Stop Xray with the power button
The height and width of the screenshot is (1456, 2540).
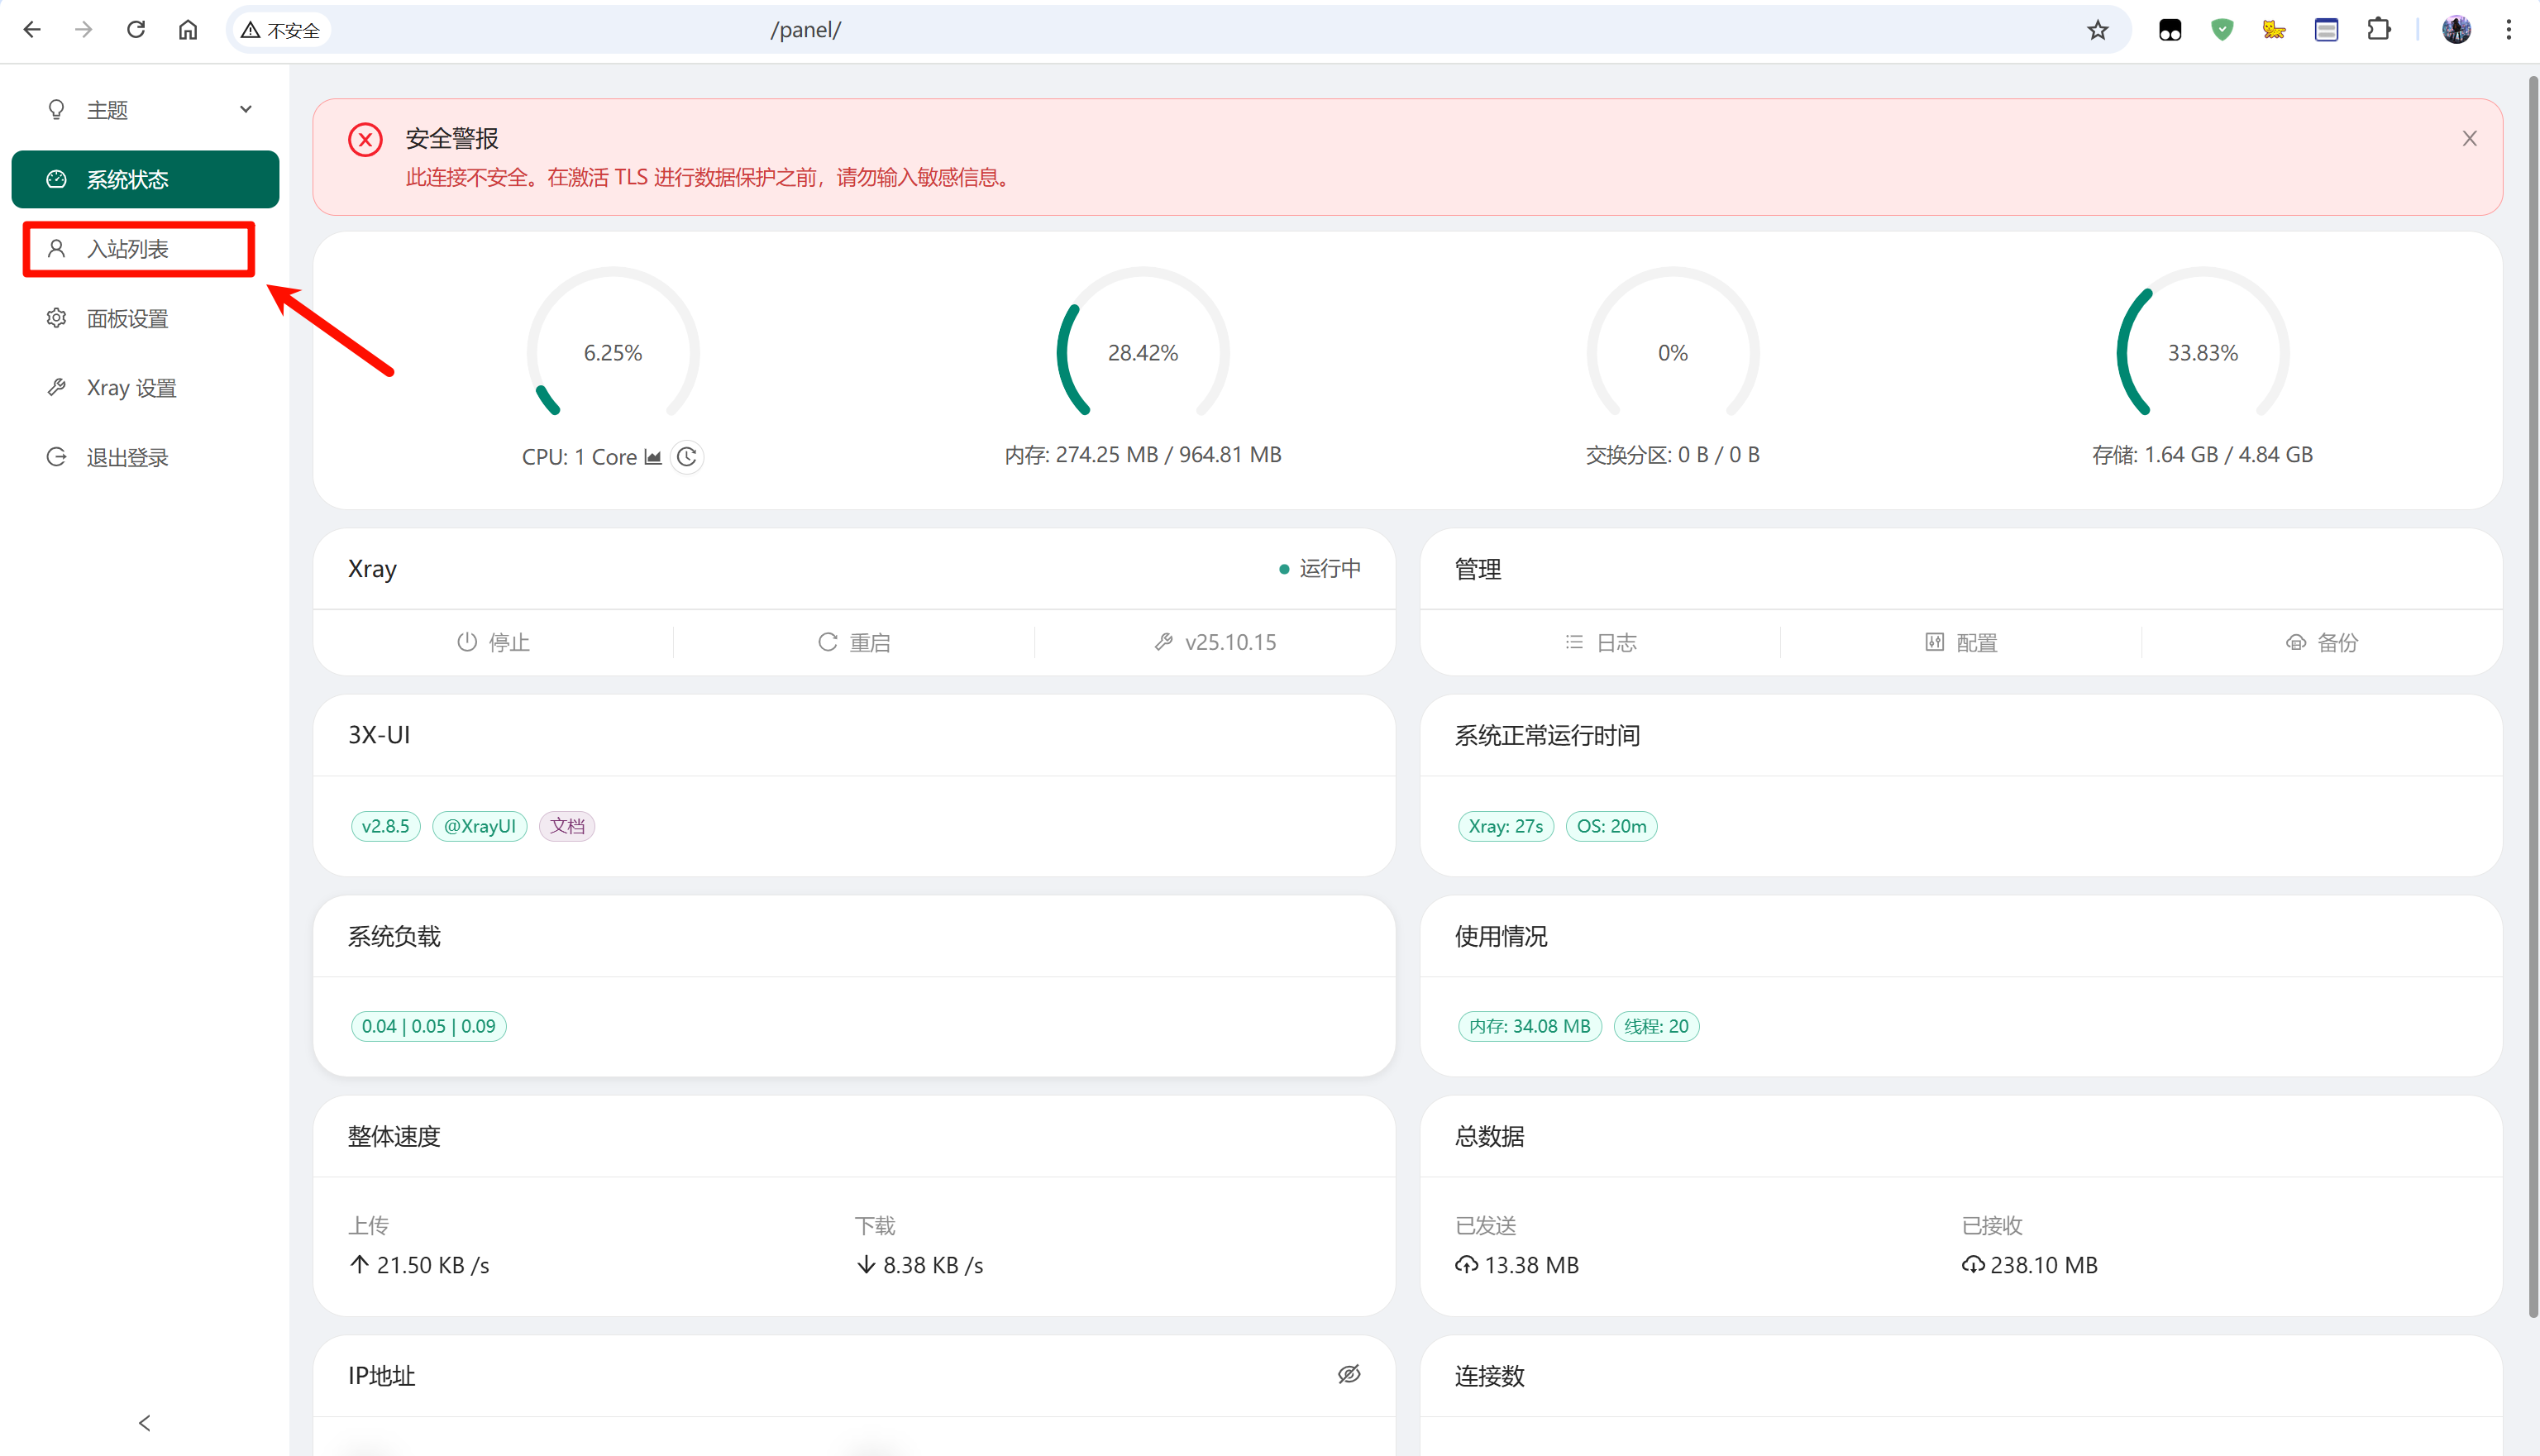pyautogui.click(x=493, y=642)
